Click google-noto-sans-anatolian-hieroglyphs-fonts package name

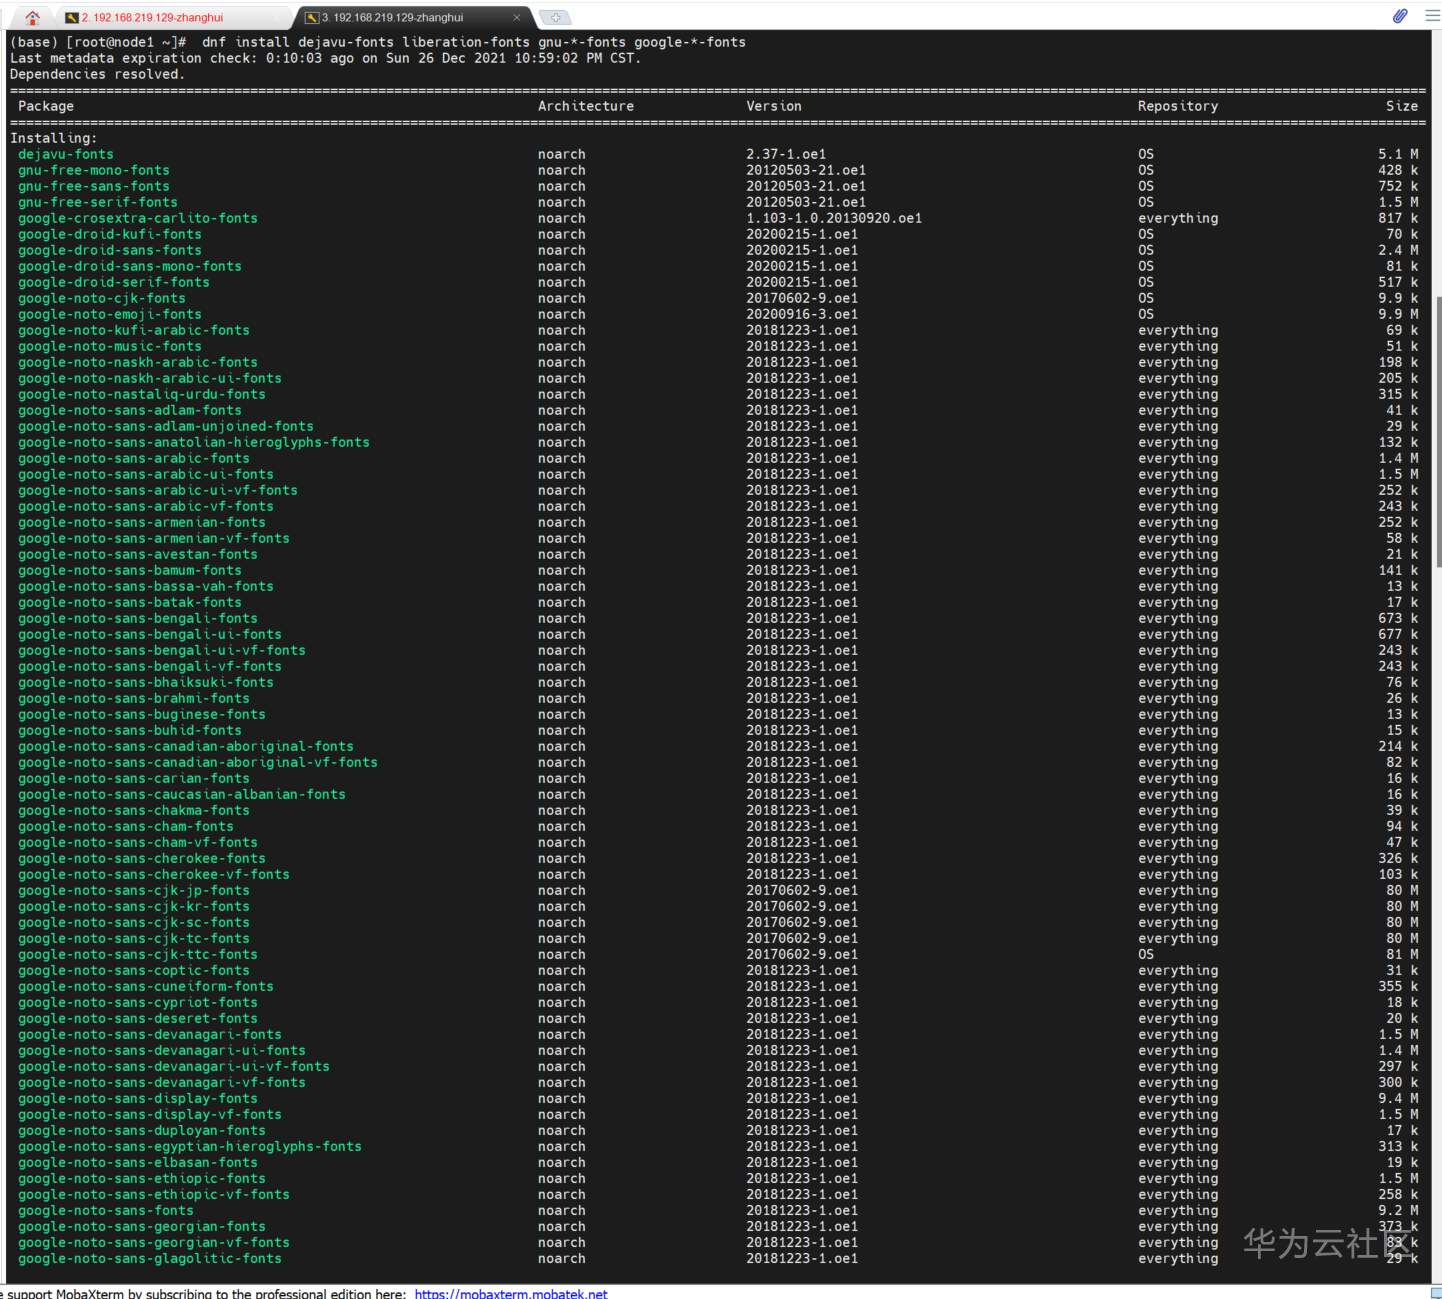[194, 442]
